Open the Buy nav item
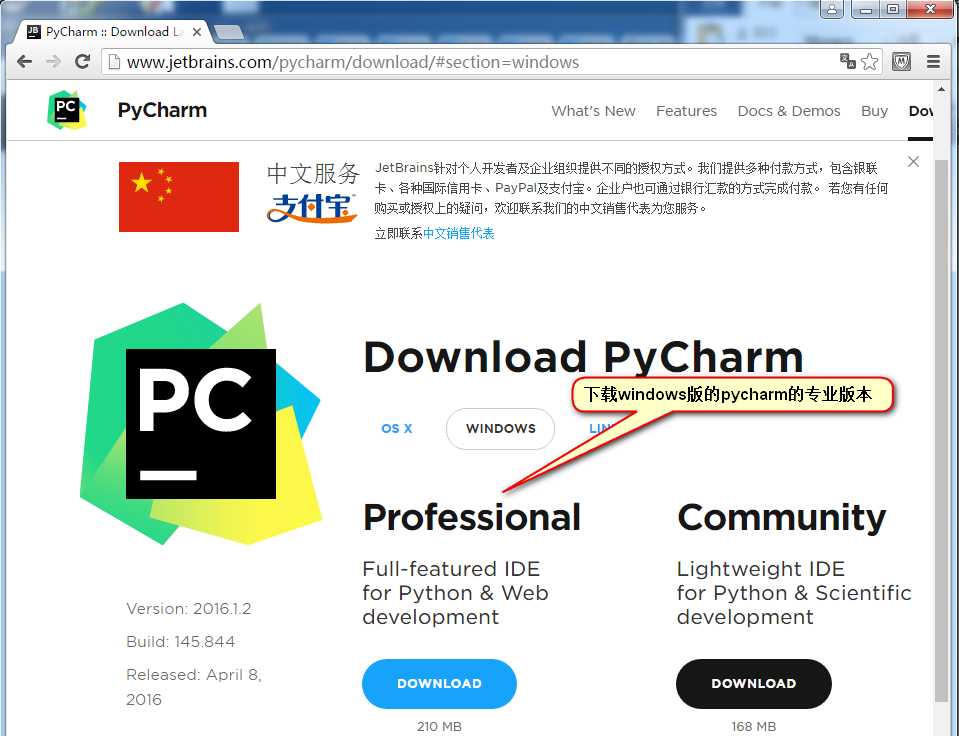This screenshot has width=959, height=736. coord(875,111)
